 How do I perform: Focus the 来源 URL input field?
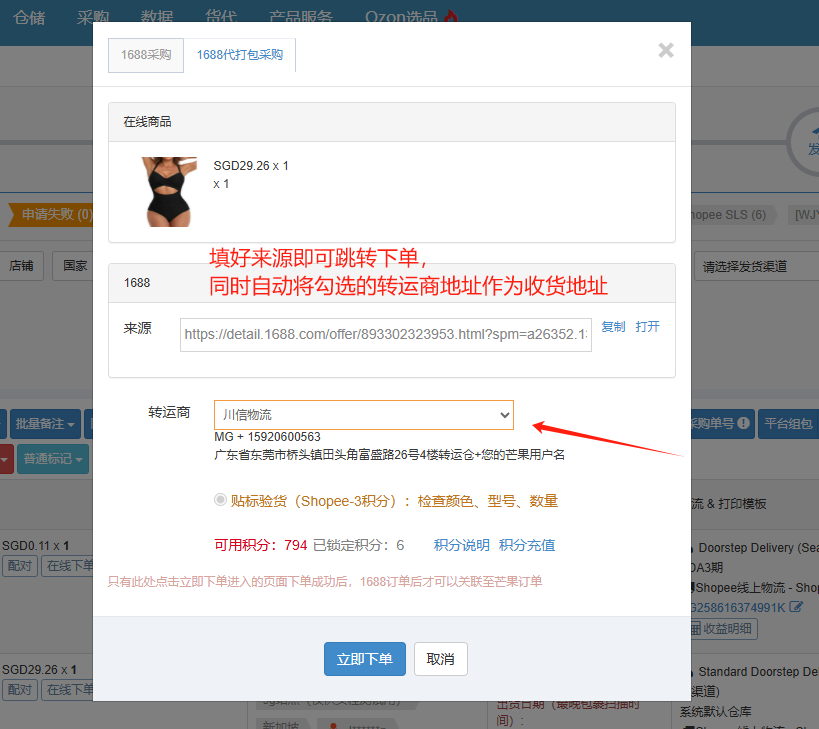point(385,335)
